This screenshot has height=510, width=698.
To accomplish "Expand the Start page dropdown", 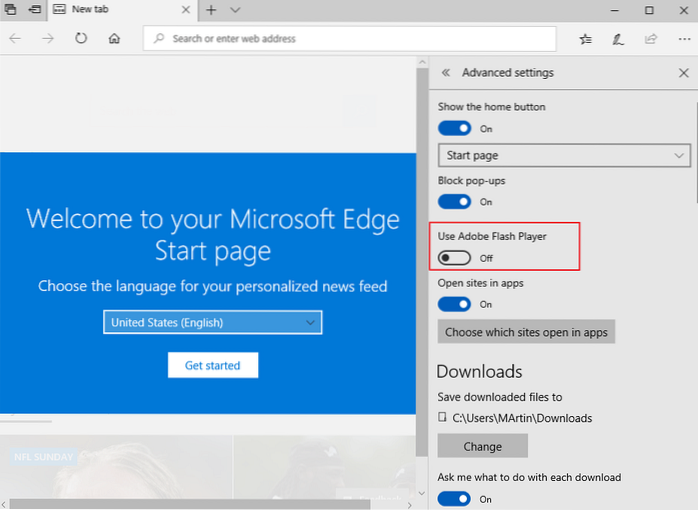I will pos(564,156).
